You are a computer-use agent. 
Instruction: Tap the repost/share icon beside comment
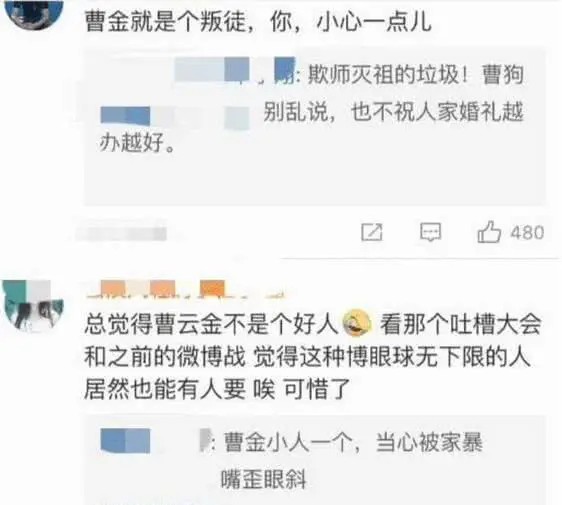coord(372,232)
